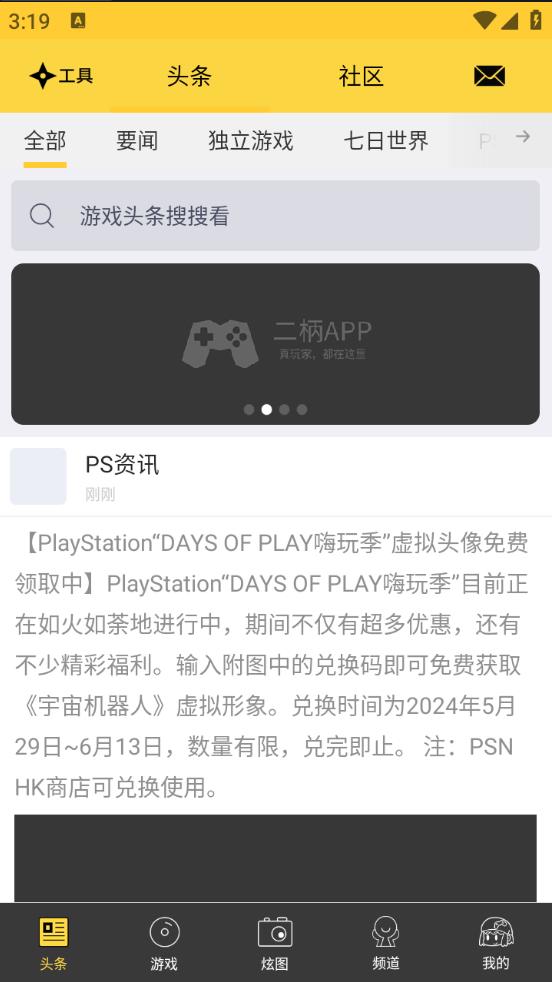Open the 游戏 disc icon

click(x=164, y=933)
